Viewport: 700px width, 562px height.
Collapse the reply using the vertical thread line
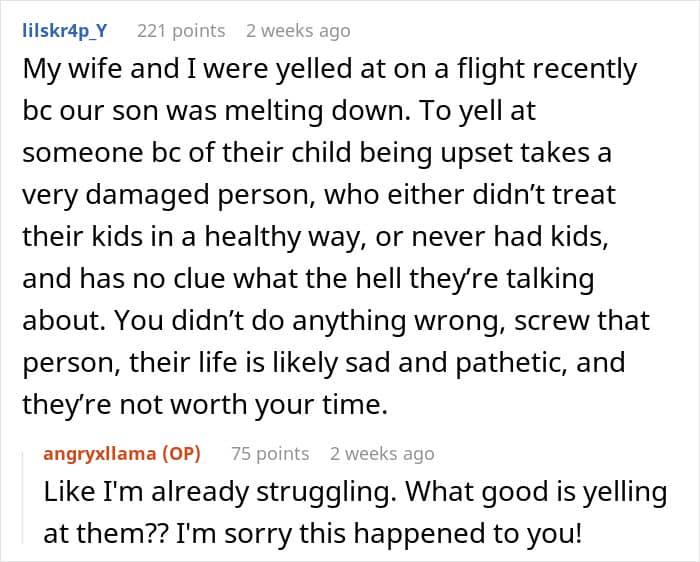(x=23, y=498)
